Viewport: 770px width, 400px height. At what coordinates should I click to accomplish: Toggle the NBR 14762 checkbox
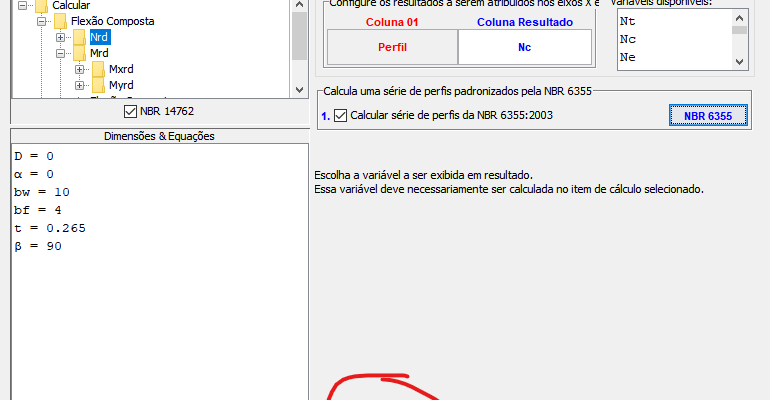pyautogui.click(x=130, y=111)
